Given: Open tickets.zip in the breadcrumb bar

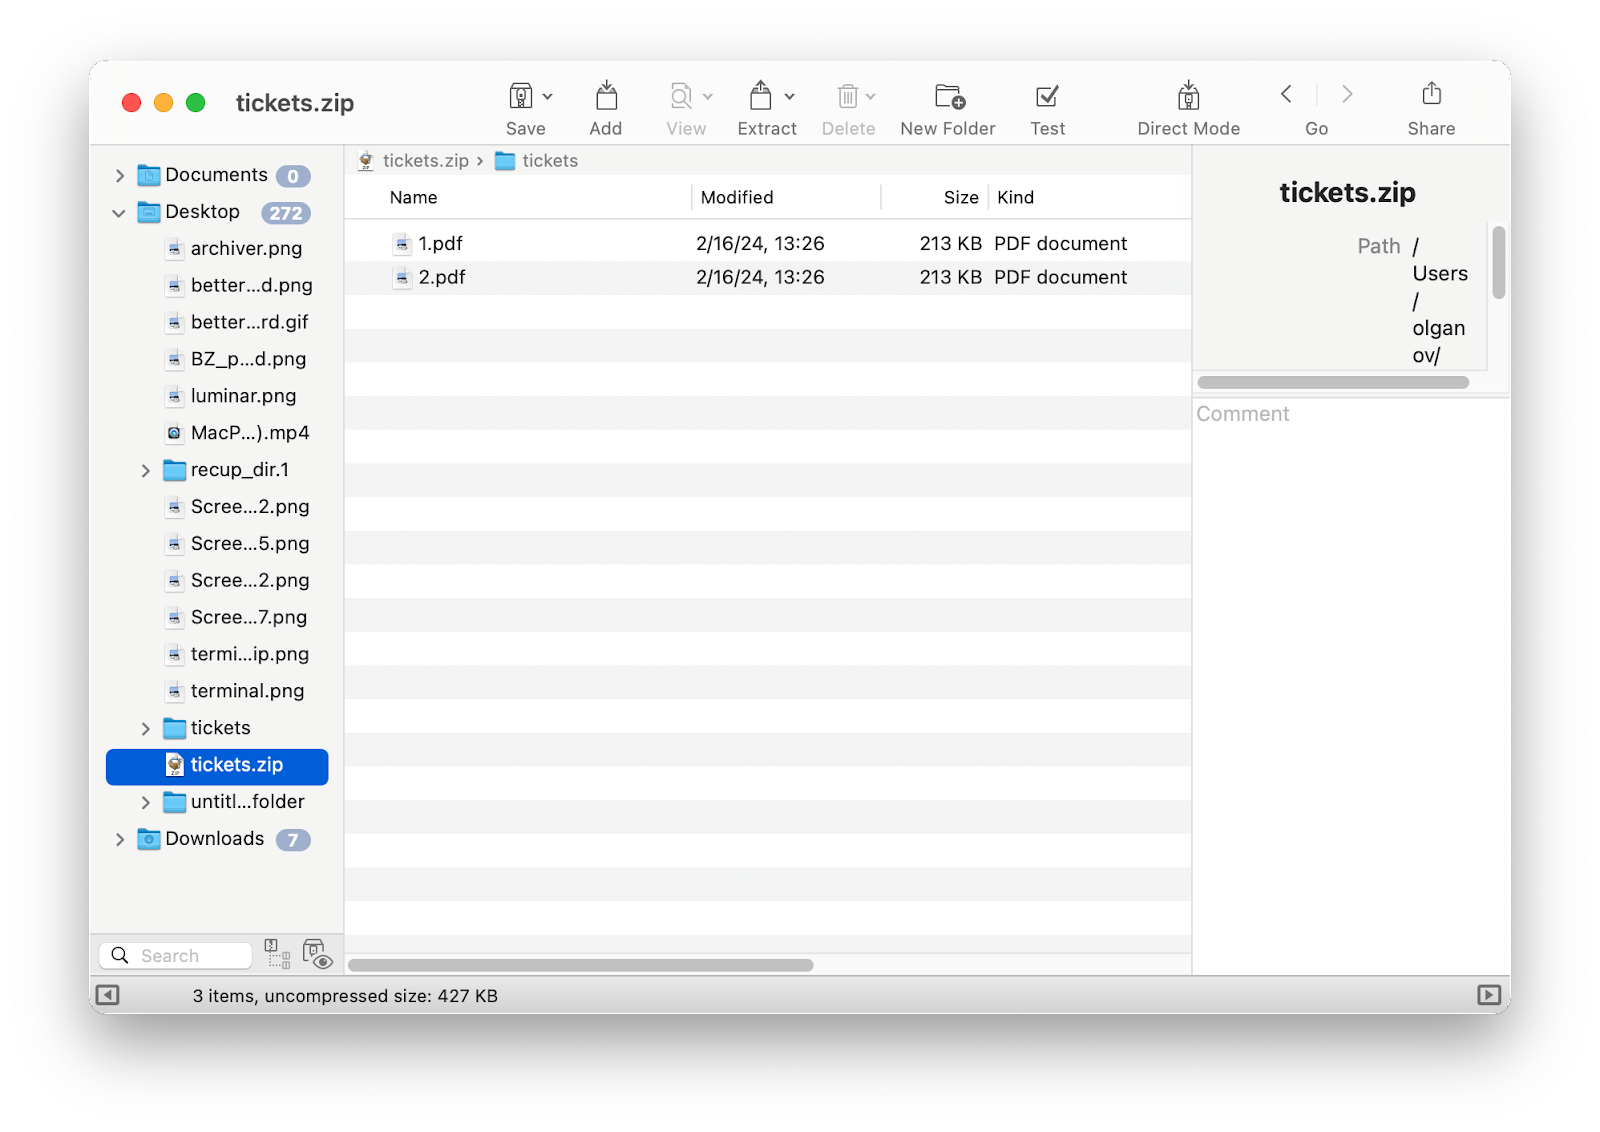Looking at the screenshot, I should click(425, 160).
